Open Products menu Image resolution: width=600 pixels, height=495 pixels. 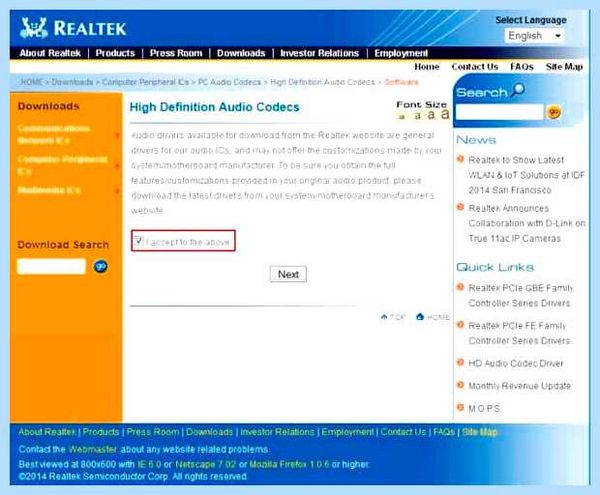pyautogui.click(x=115, y=53)
